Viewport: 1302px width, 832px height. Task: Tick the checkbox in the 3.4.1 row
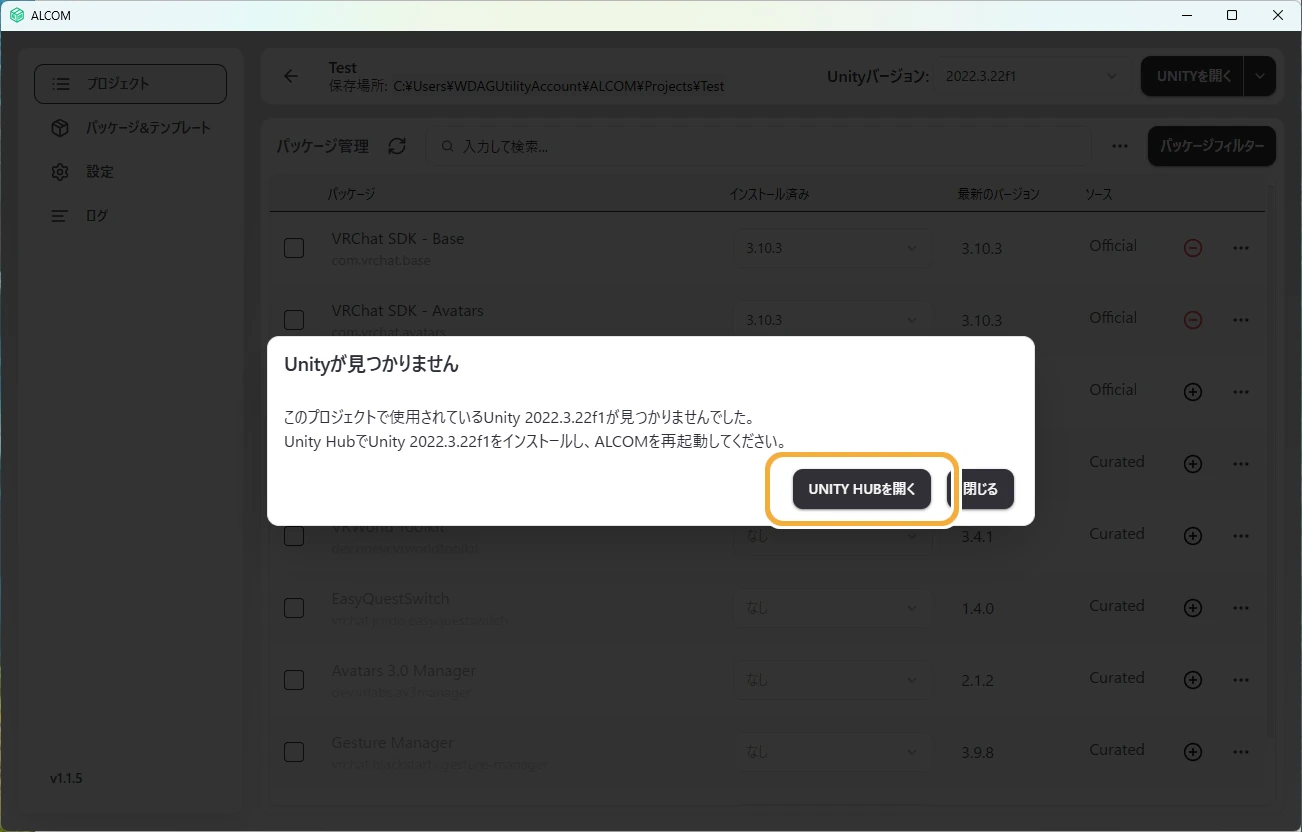point(294,536)
